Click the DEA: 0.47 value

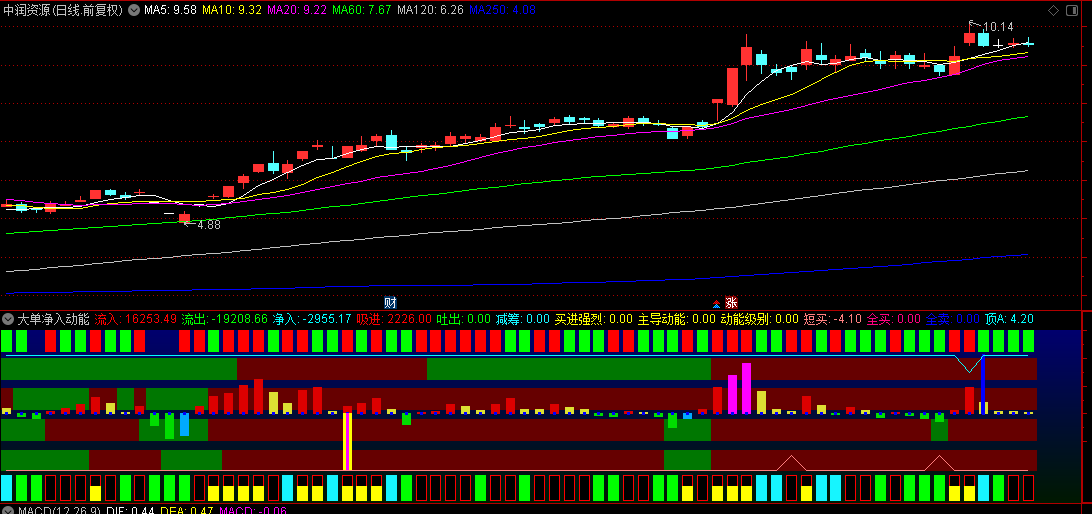(x=187, y=511)
